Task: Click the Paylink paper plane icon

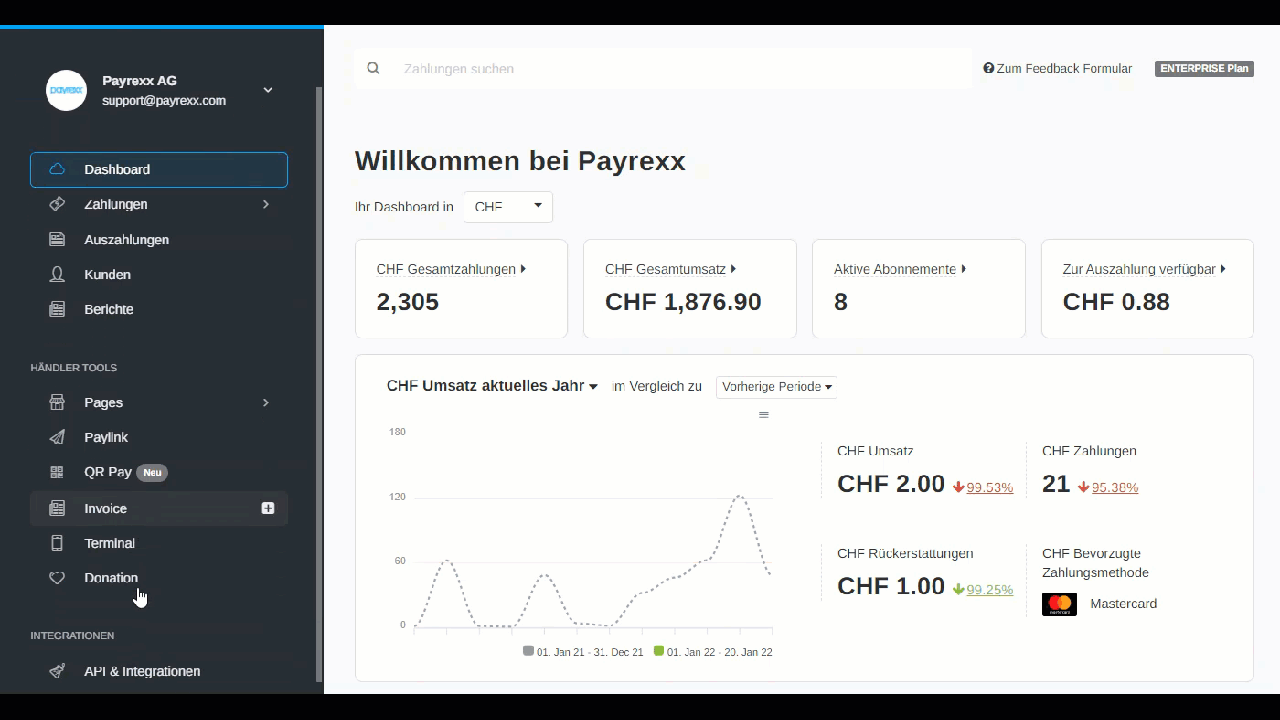Action: (x=57, y=437)
